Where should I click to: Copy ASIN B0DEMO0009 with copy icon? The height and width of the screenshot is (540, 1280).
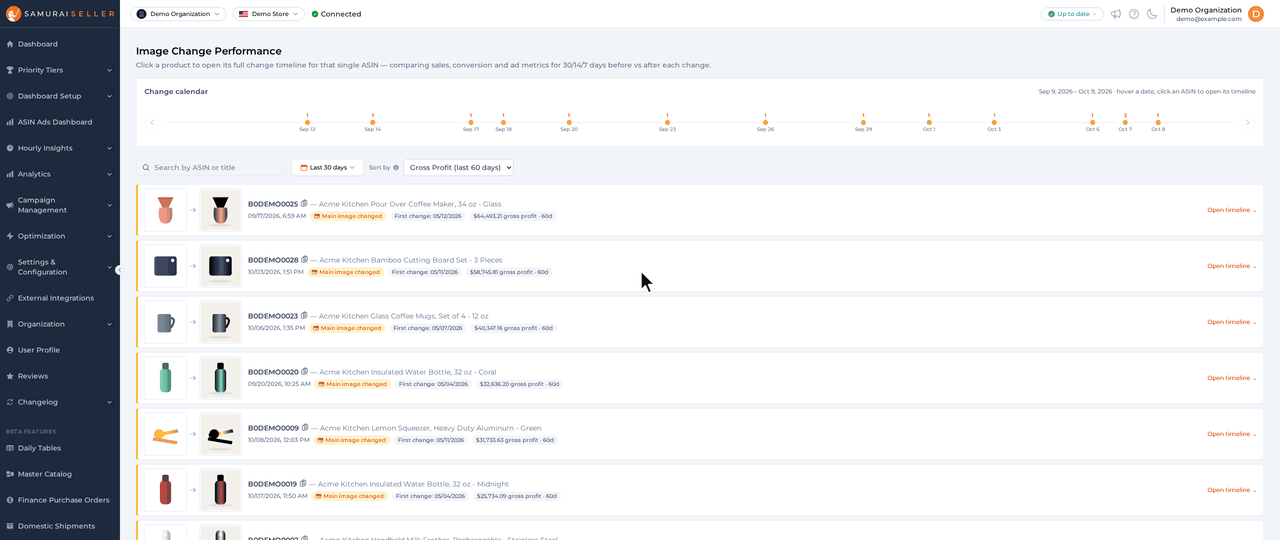[x=304, y=428]
